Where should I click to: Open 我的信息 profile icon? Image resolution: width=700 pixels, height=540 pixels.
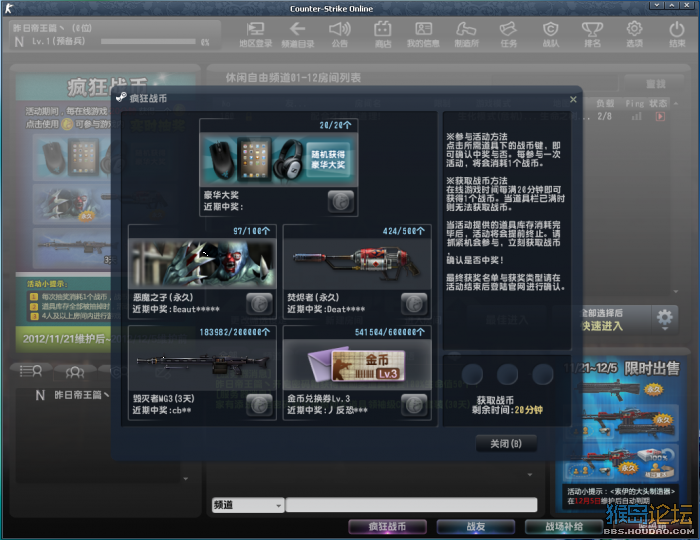click(x=423, y=34)
